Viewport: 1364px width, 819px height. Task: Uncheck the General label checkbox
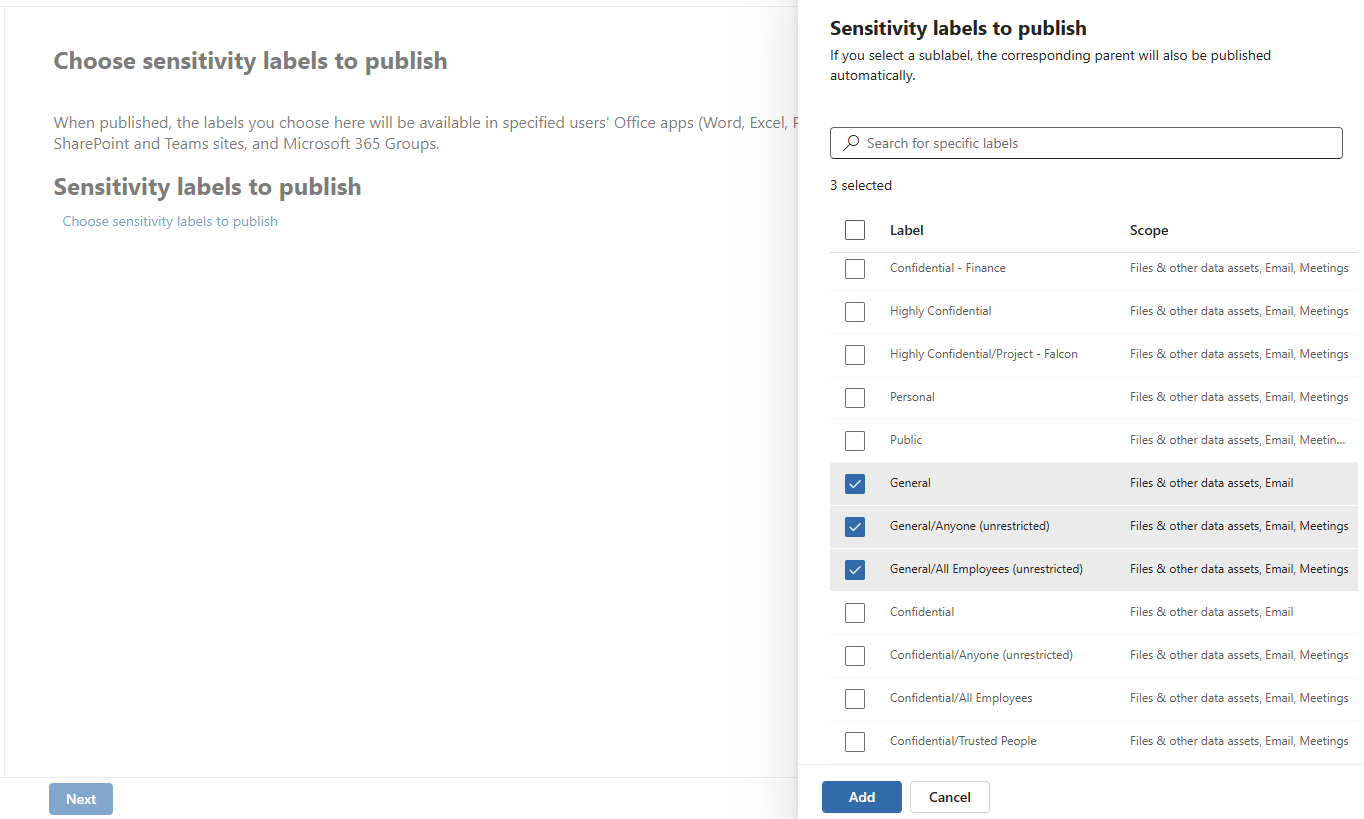coord(855,483)
